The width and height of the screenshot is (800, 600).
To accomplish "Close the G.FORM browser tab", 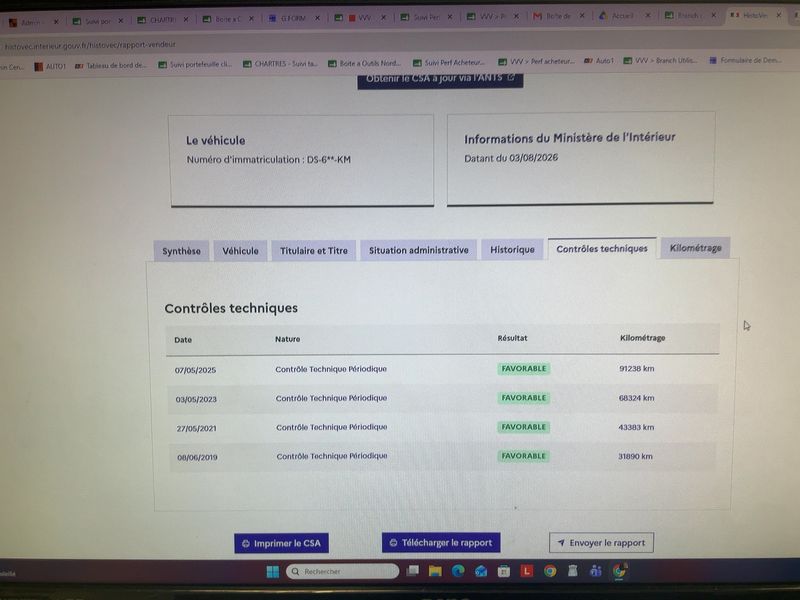I will 317,18.
